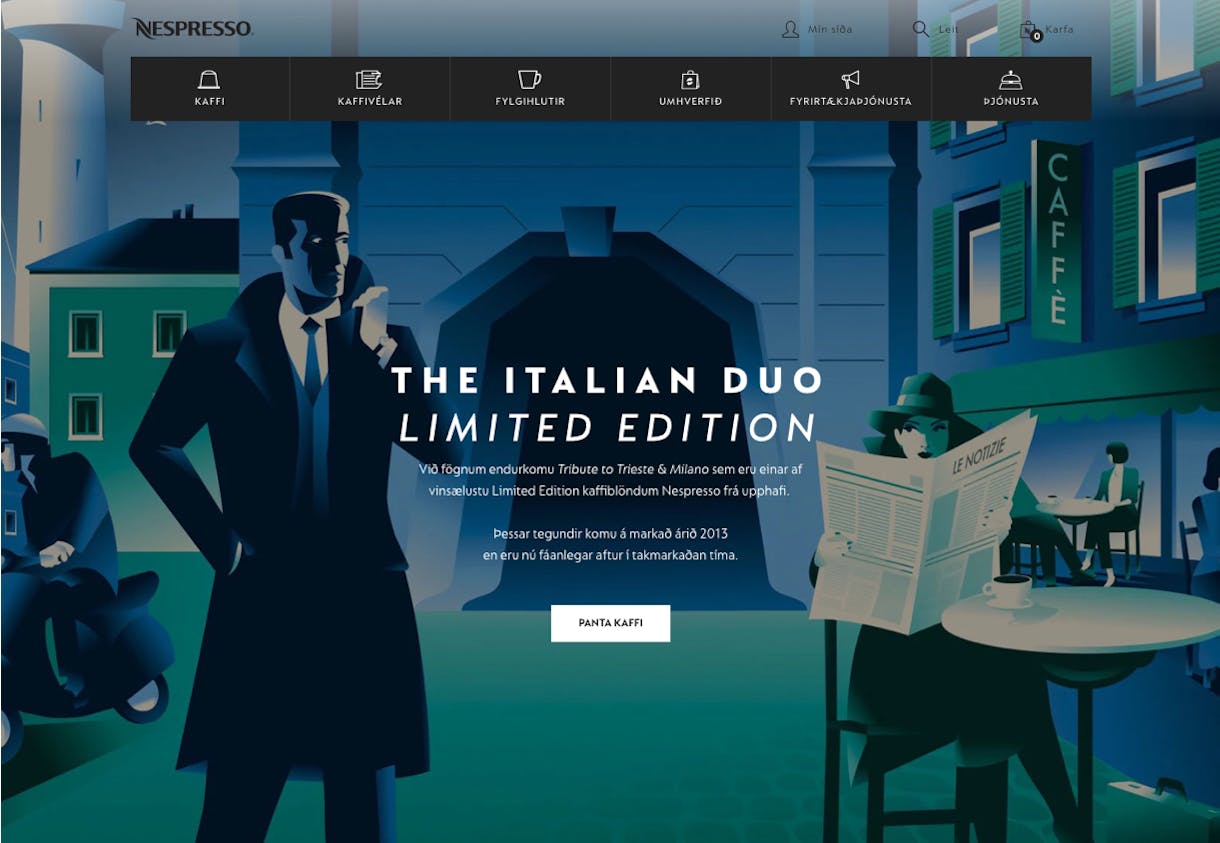The height and width of the screenshot is (843, 1220).
Task: Click the service bell icon above Þjónusta
Action: (1010, 80)
